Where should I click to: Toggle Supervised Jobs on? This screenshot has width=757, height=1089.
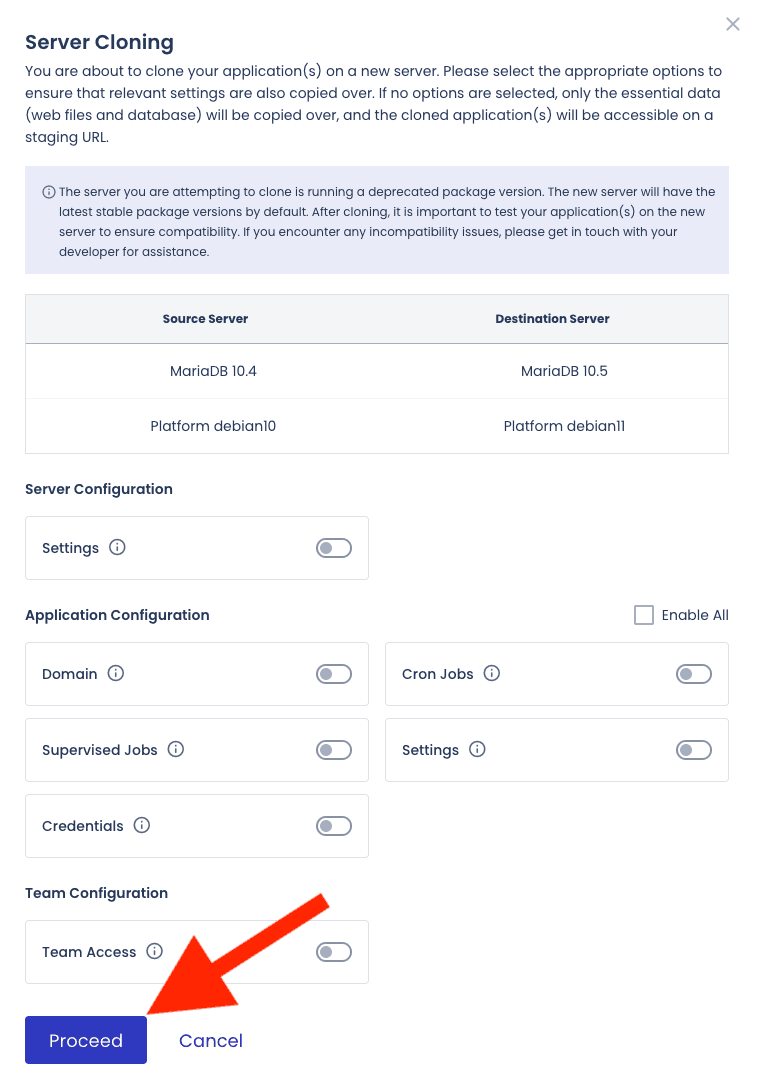coord(333,749)
